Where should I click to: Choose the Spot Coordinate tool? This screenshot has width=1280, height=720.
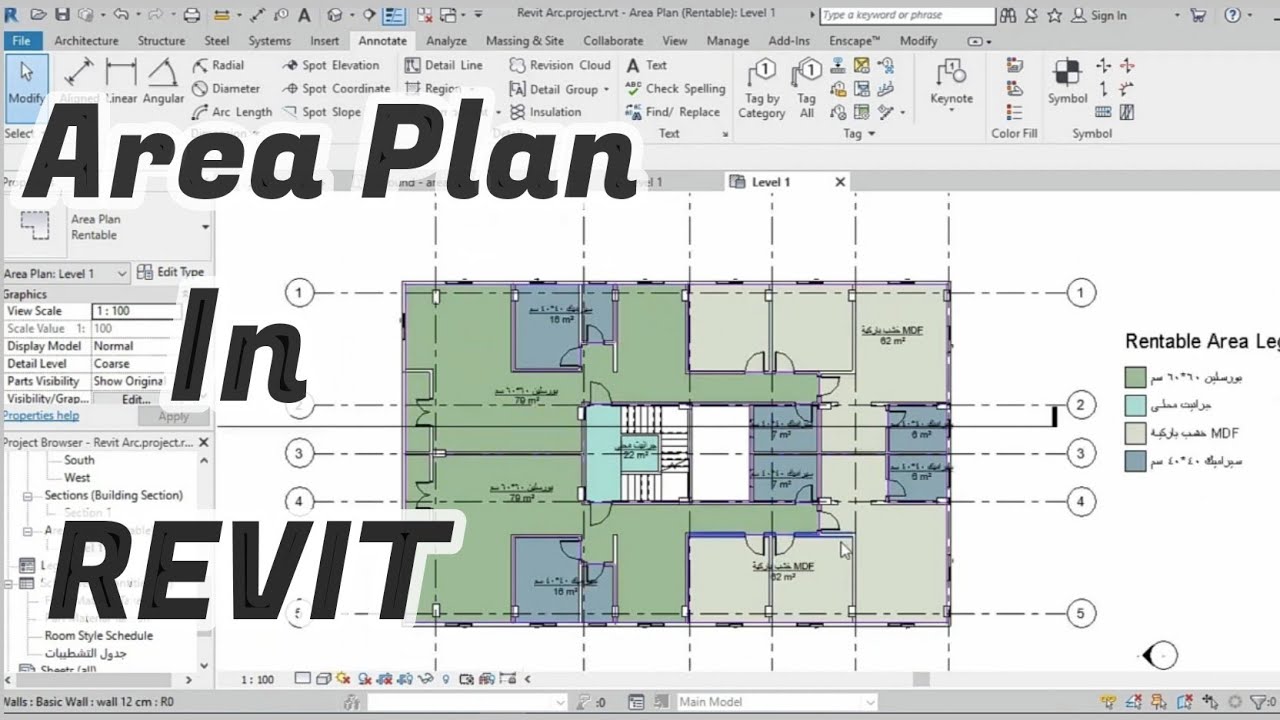336,88
